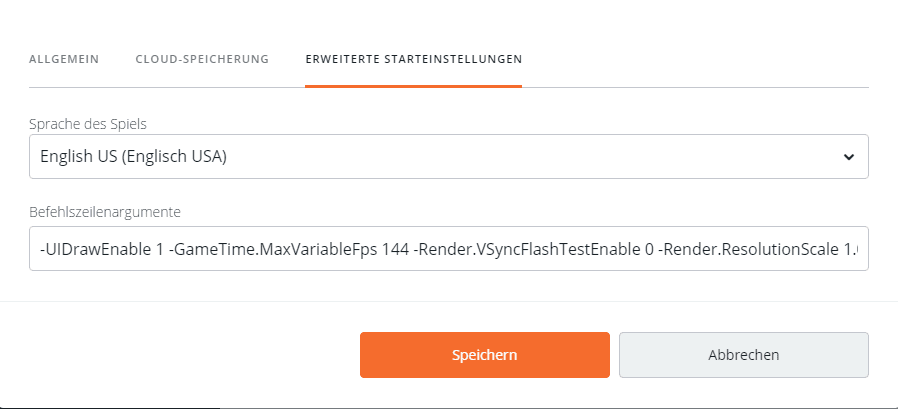Image resolution: width=898 pixels, height=409 pixels.
Task: Switch to the Allgemein tab
Action: click(64, 59)
